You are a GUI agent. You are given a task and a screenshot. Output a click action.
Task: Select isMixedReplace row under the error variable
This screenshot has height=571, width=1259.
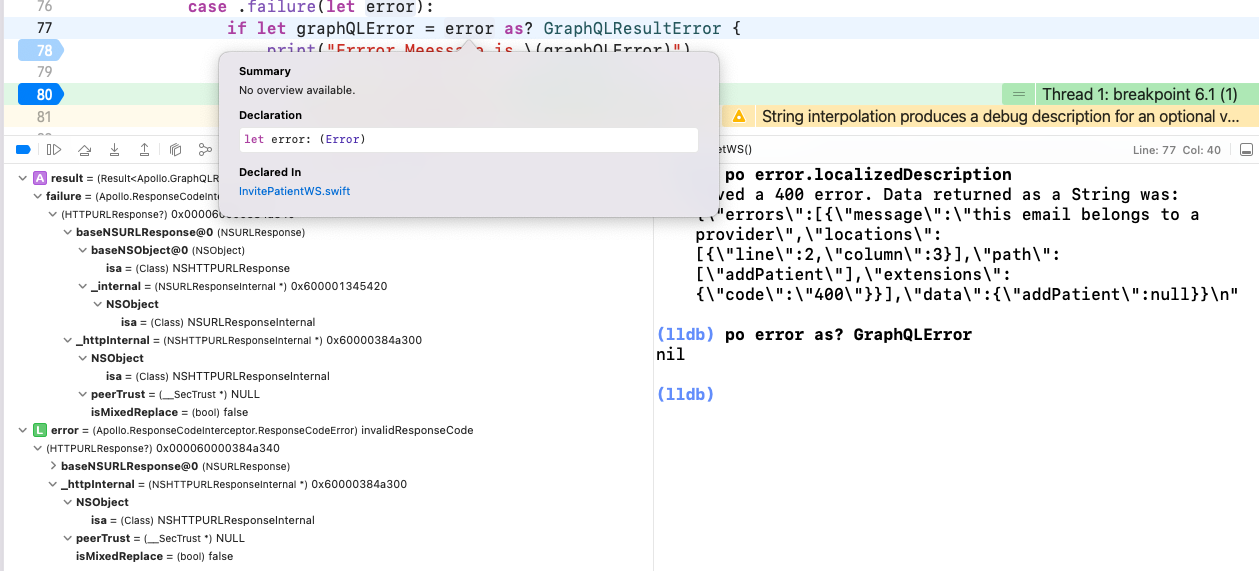154,556
